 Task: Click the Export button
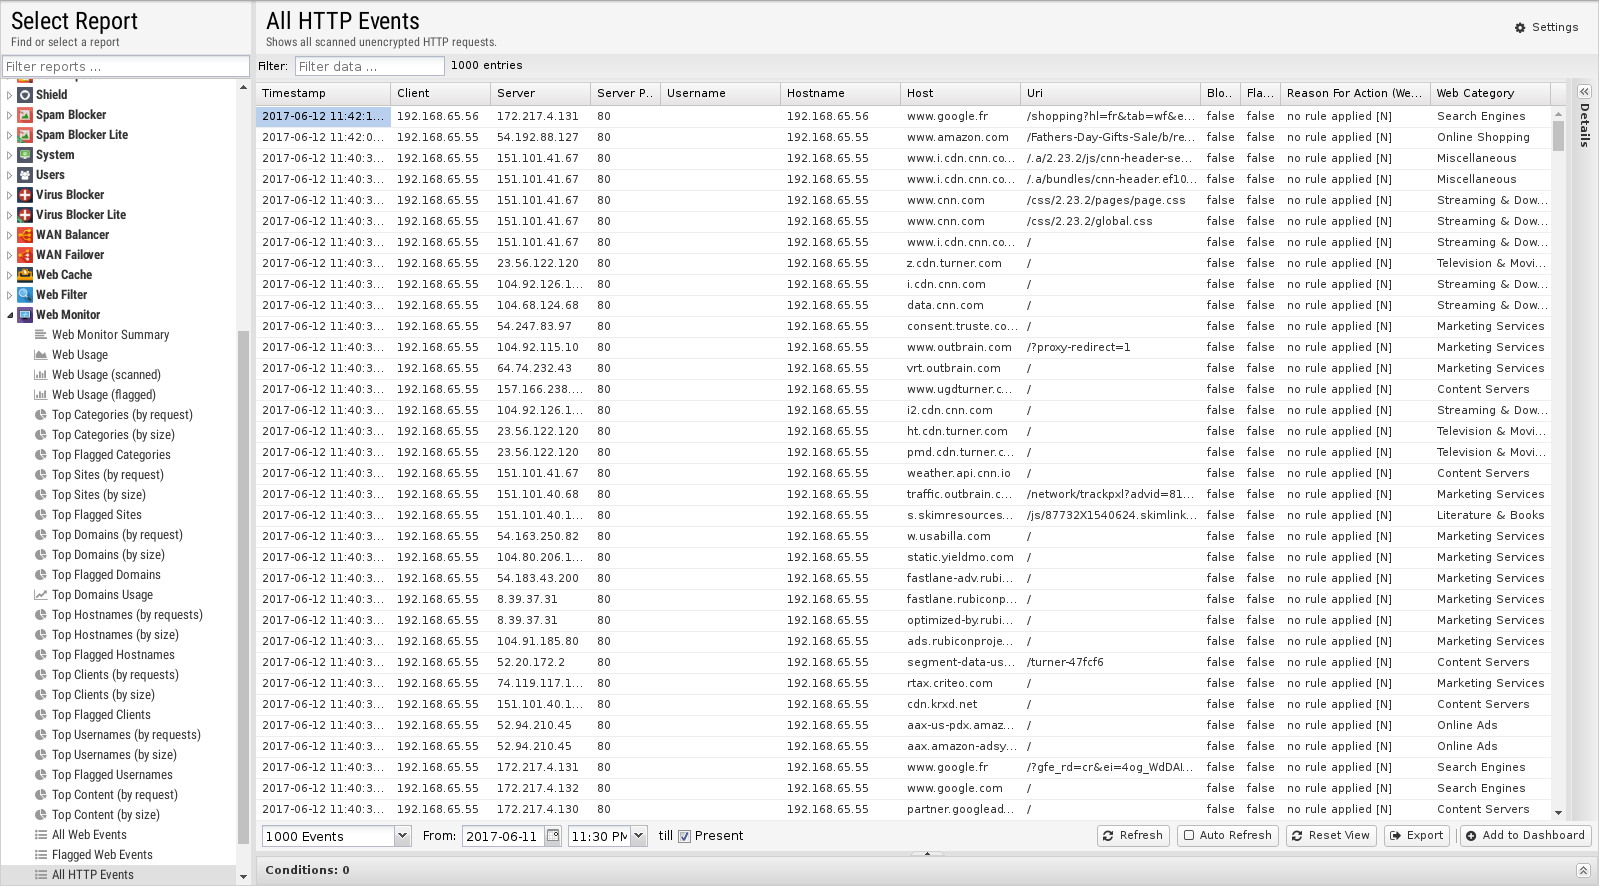[x=1414, y=836]
